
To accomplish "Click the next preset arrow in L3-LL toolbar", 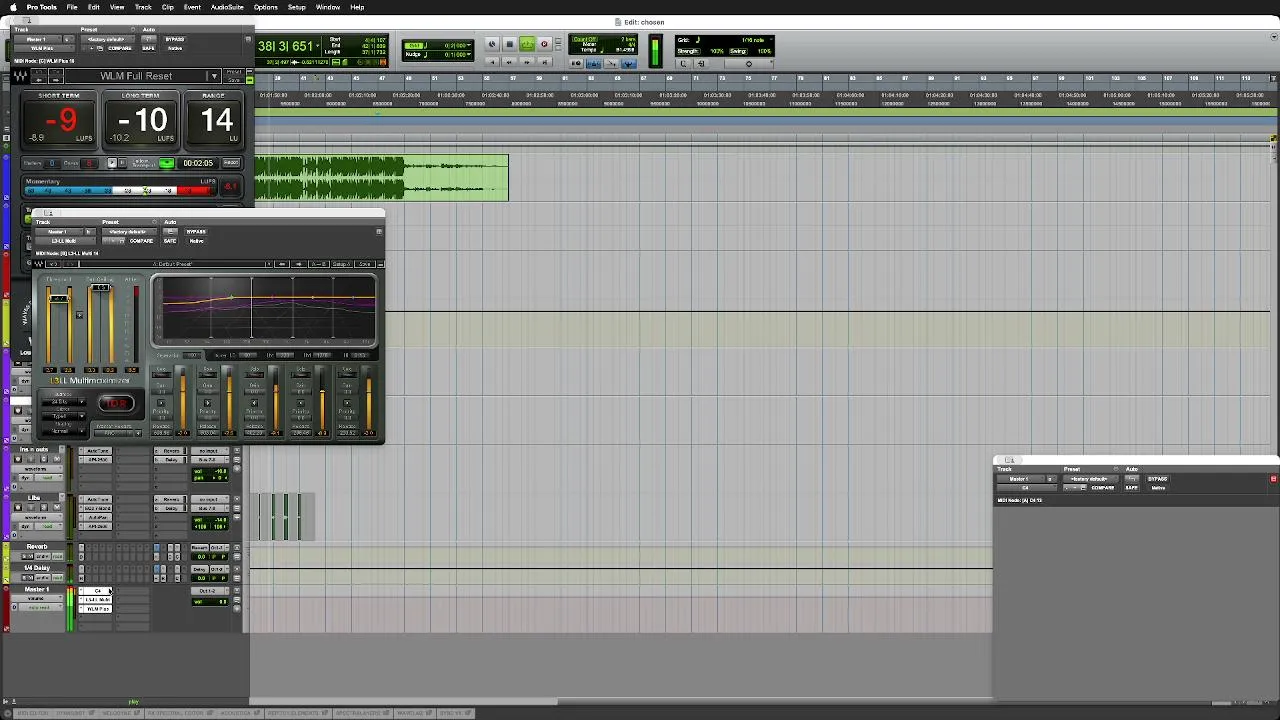I will point(298,264).
